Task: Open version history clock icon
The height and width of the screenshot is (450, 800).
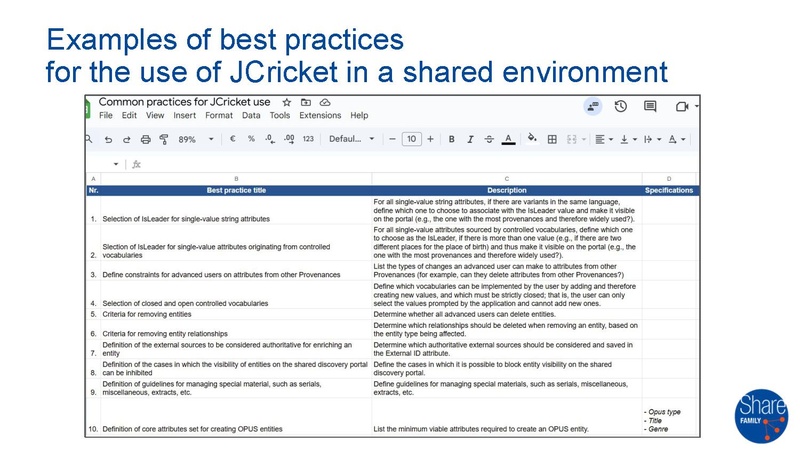Action: 620,106
